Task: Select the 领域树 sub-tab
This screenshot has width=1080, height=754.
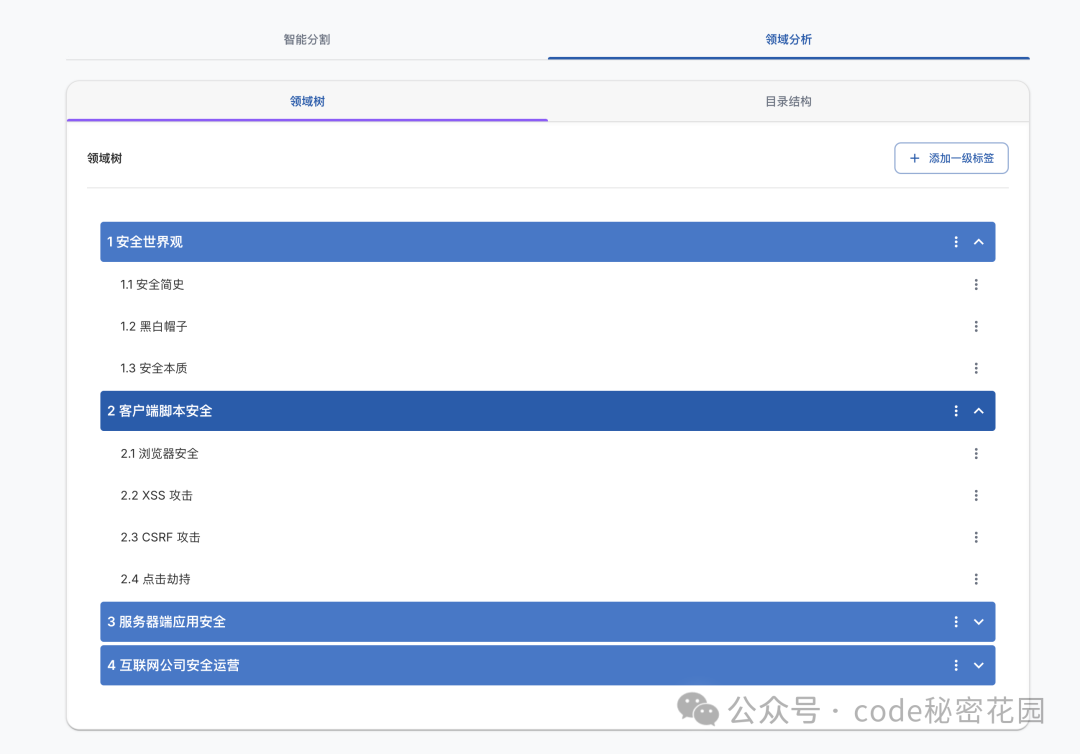Action: [307, 101]
